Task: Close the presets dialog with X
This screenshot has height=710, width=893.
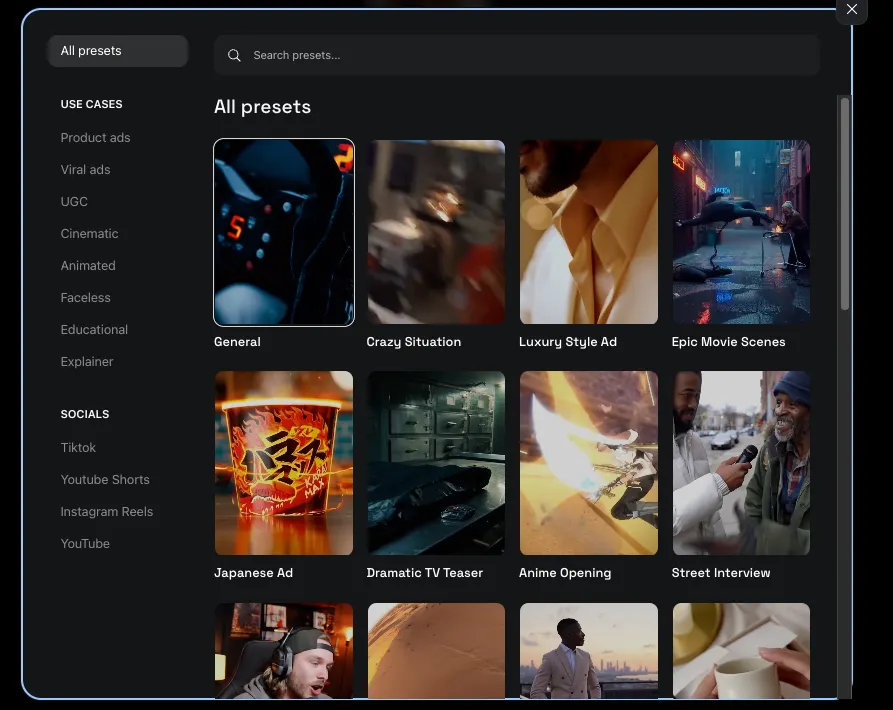Action: coord(851,10)
